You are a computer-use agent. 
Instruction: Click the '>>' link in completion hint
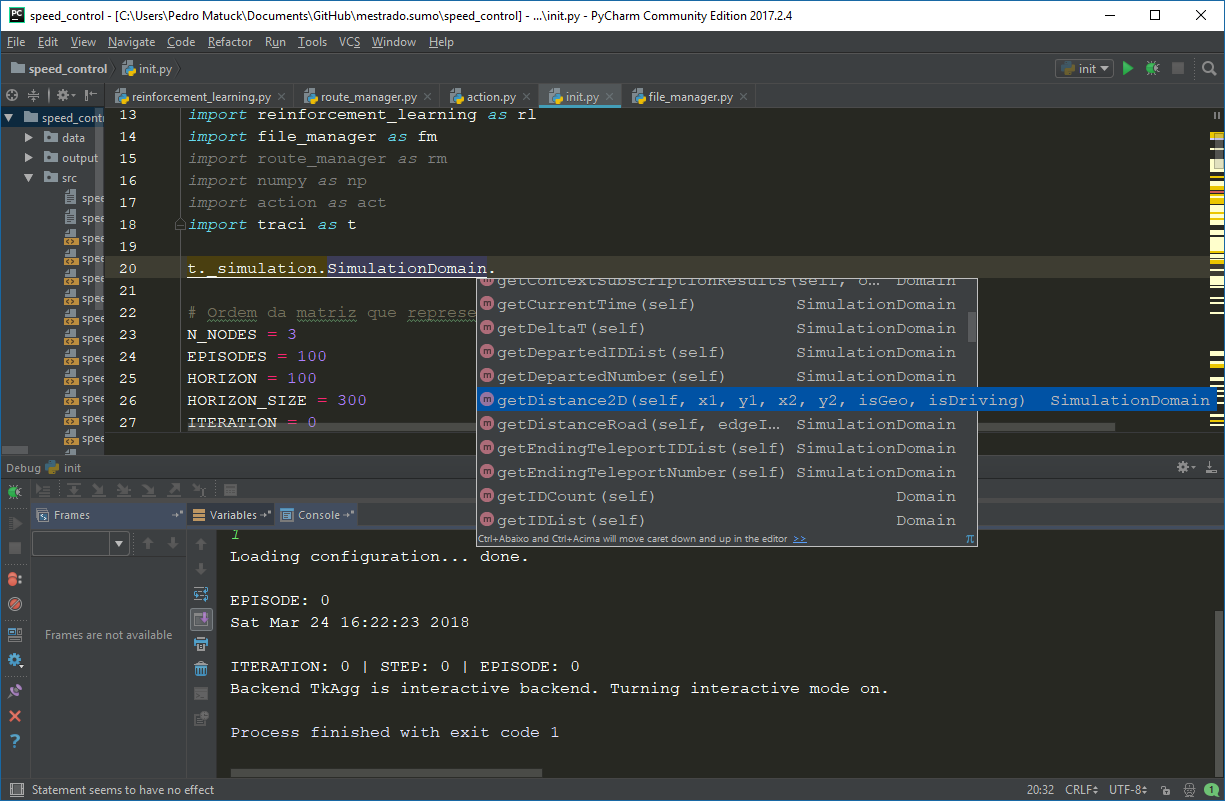click(x=799, y=539)
